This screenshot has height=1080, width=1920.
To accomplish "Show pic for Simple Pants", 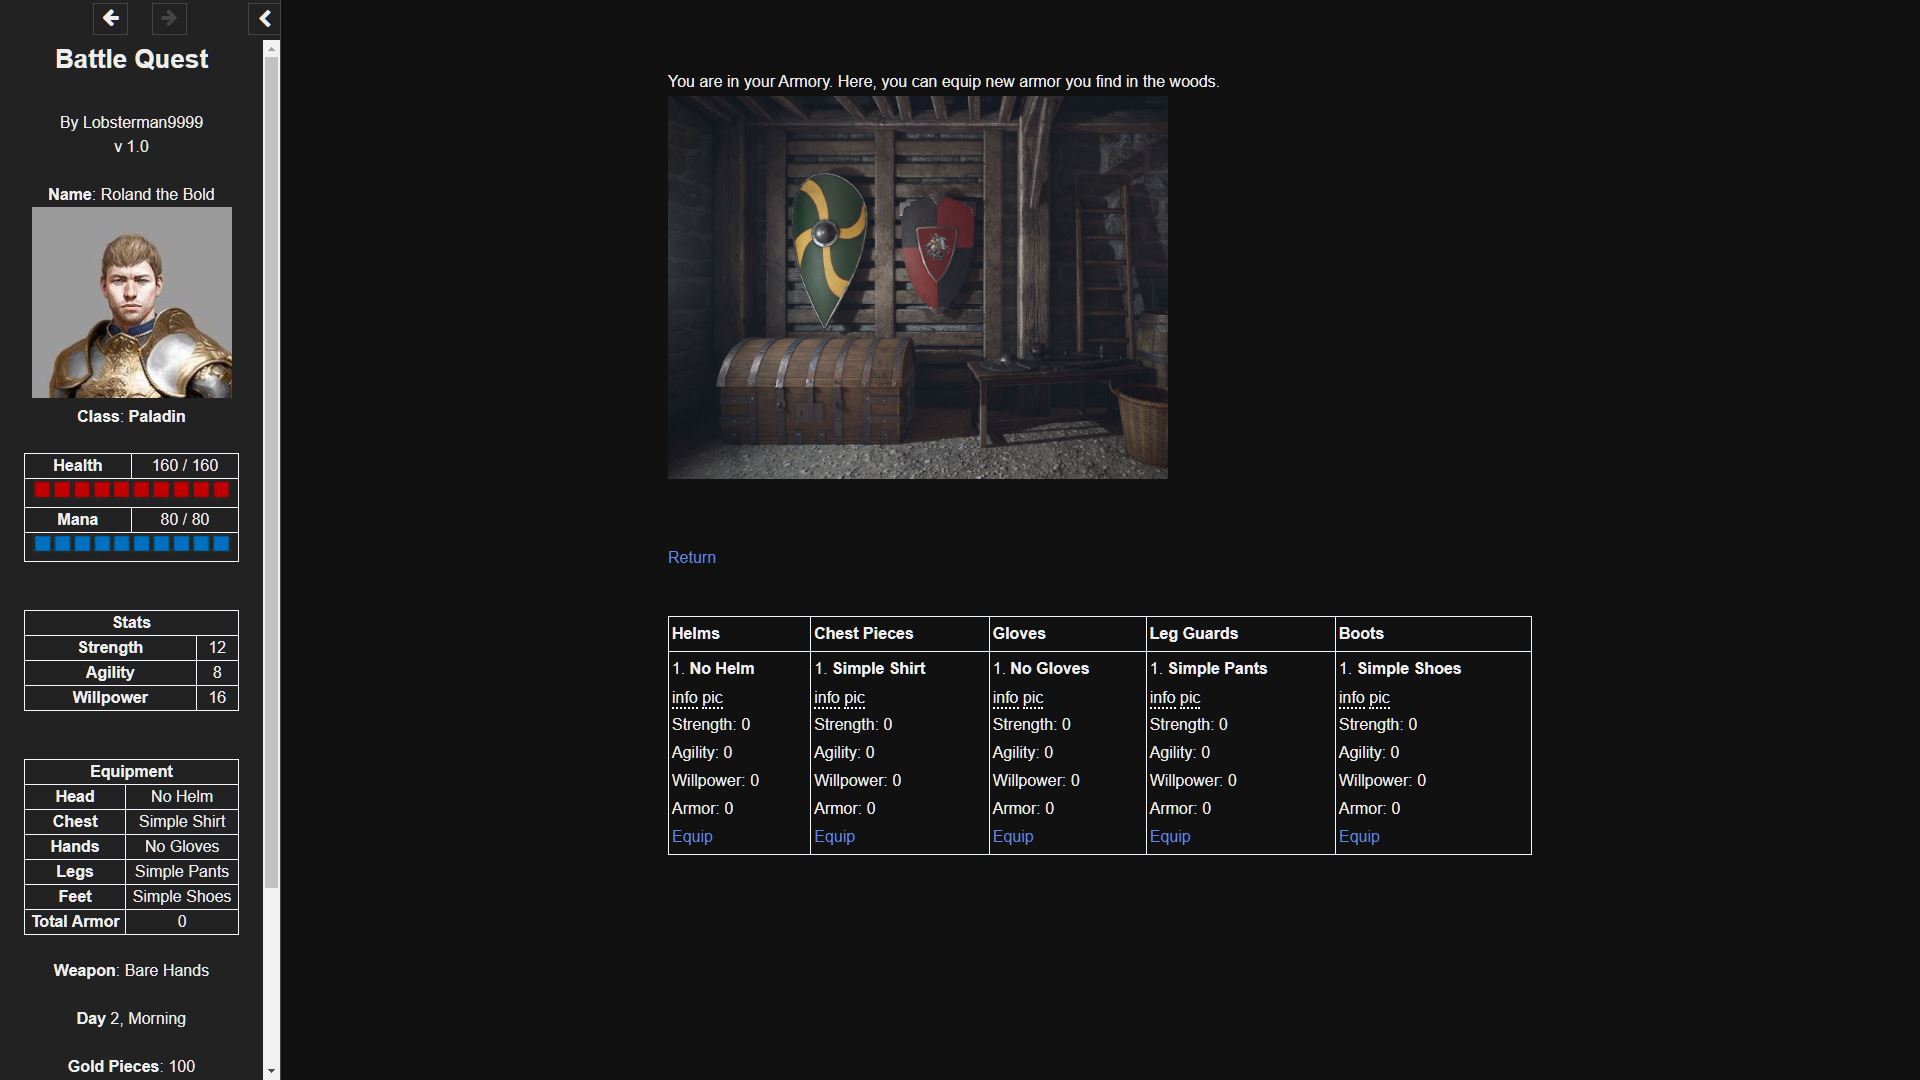I will 1189,698.
